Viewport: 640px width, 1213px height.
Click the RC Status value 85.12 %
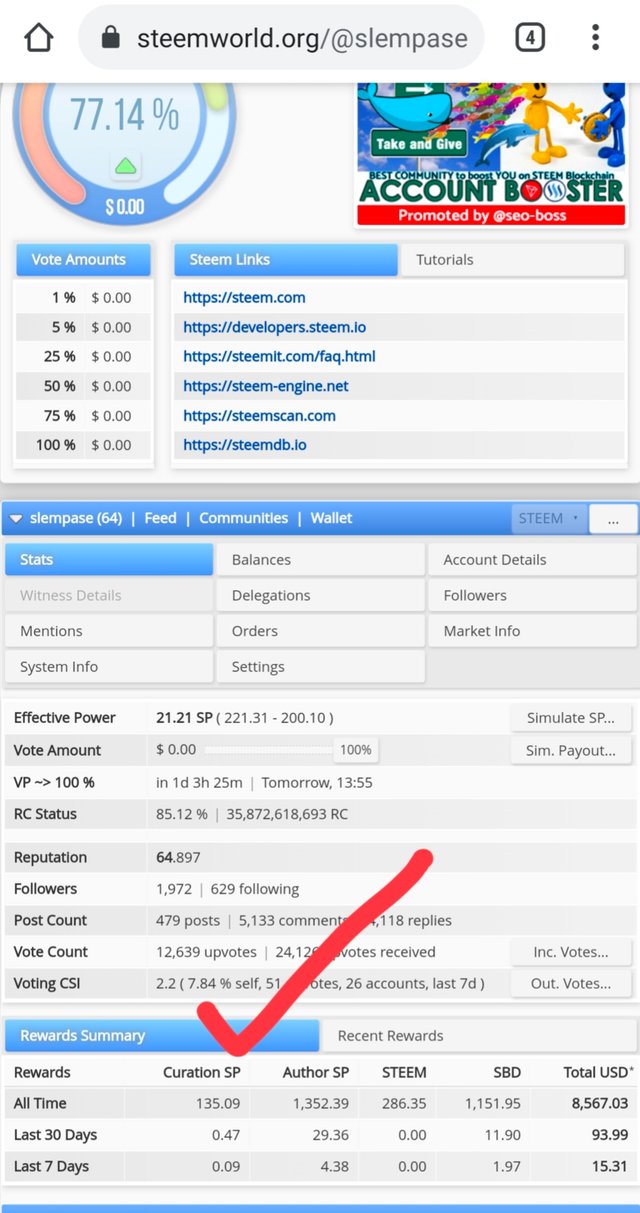pyautogui.click(x=182, y=814)
